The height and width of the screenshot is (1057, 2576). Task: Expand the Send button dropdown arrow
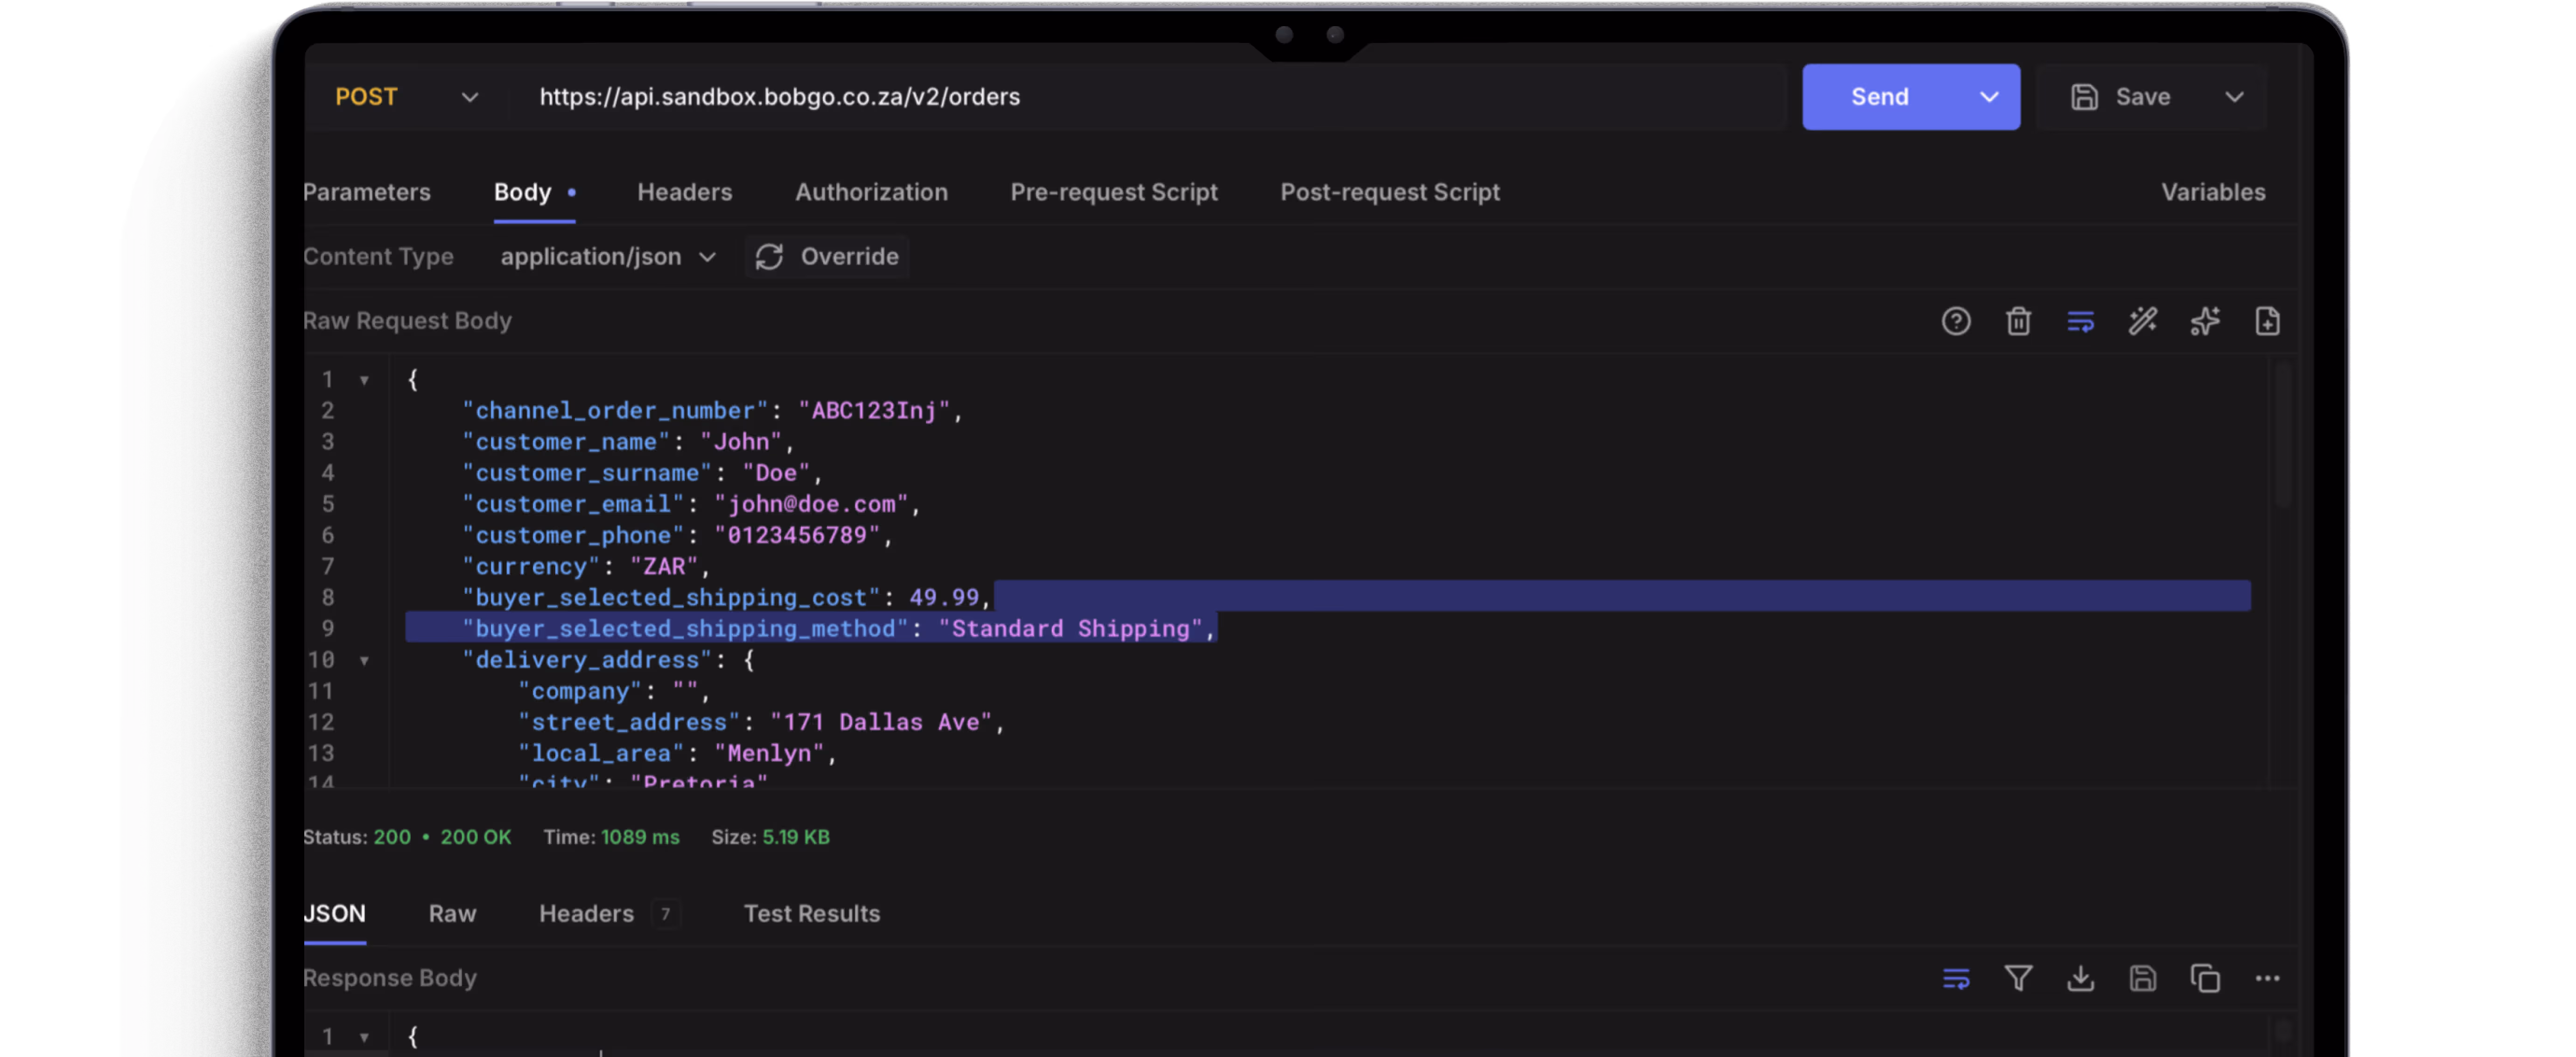1989,97
